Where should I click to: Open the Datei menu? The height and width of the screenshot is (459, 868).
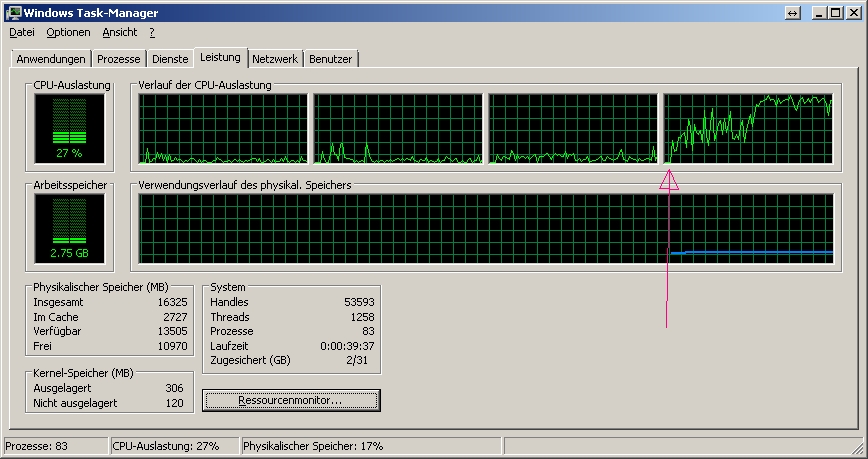coord(22,32)
